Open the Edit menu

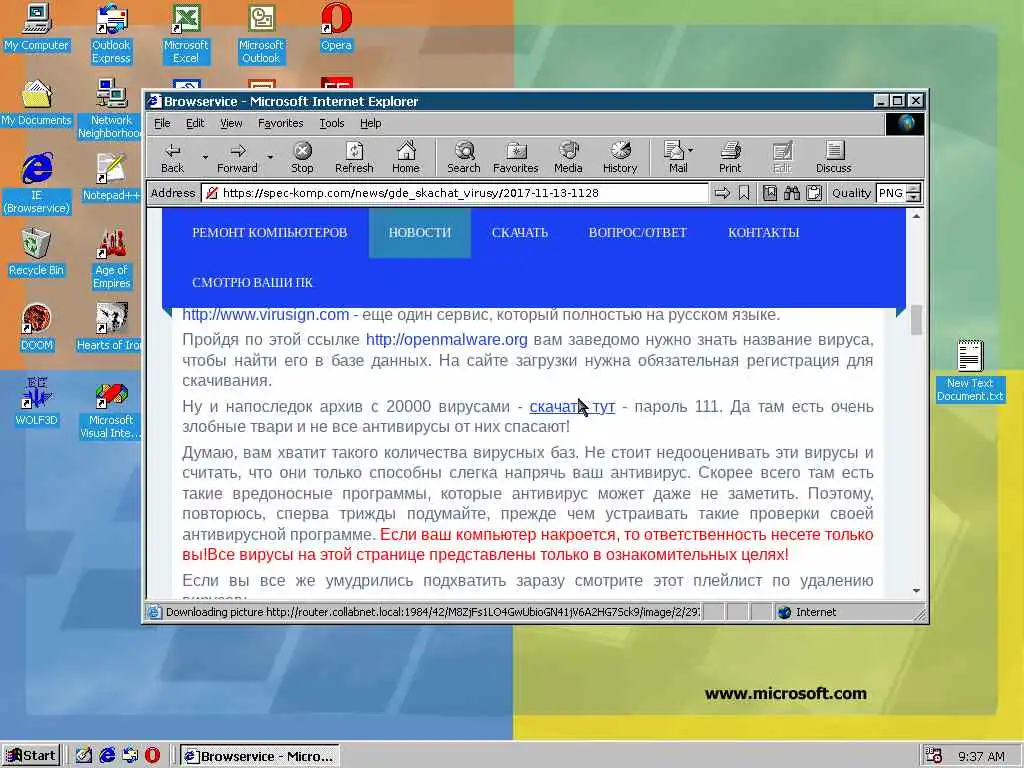pos(195,123)
